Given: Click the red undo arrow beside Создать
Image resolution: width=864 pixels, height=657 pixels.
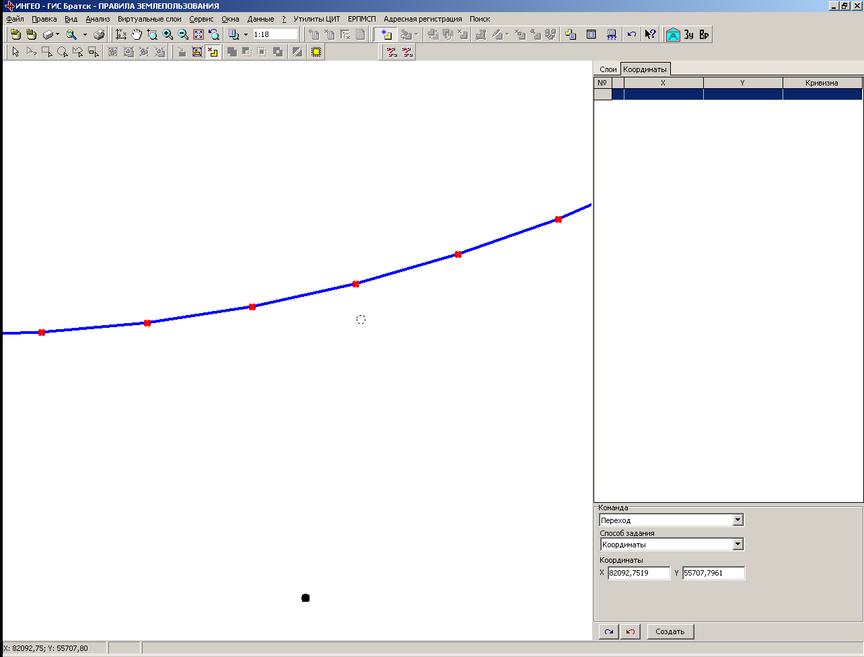Looking at the screenshot, I should click(x=630, y=632).
